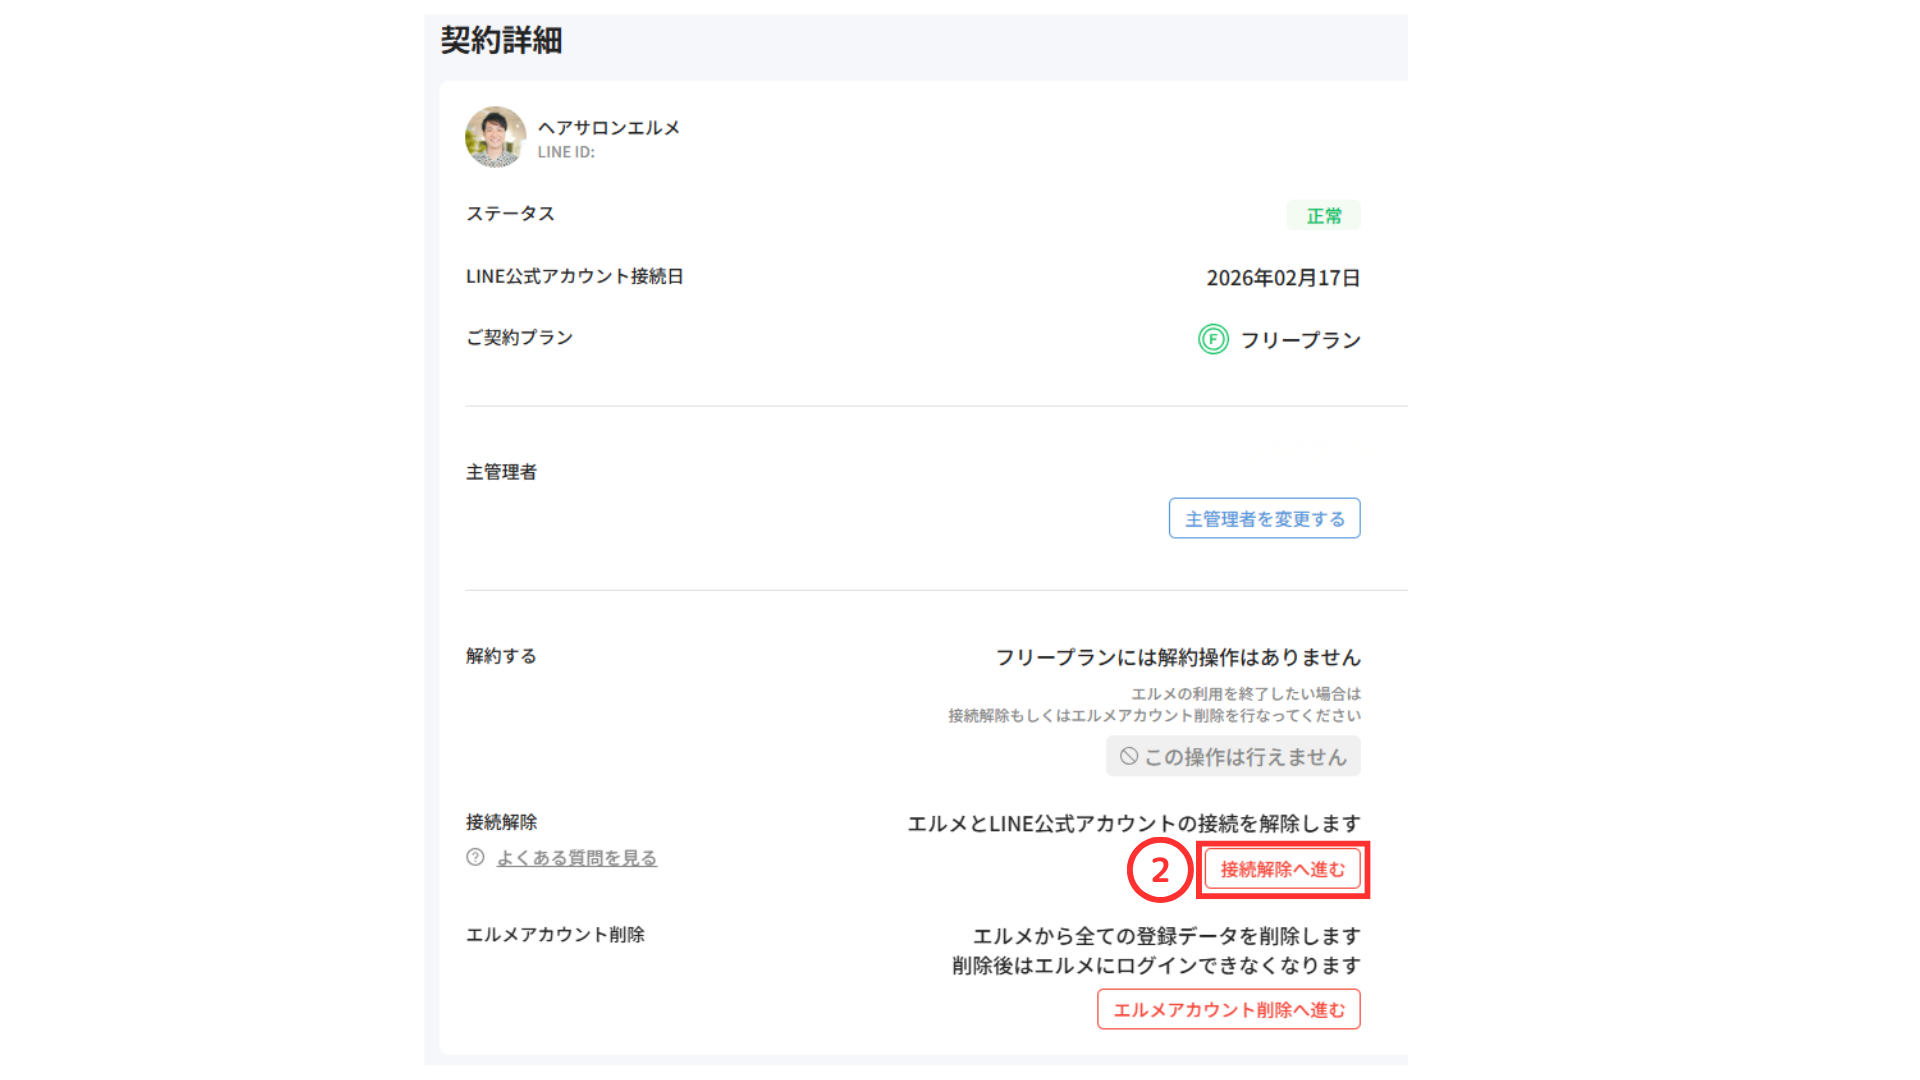Click the question mark help icon
This screenshot has width=1920, height=1080.
point(475,857)
